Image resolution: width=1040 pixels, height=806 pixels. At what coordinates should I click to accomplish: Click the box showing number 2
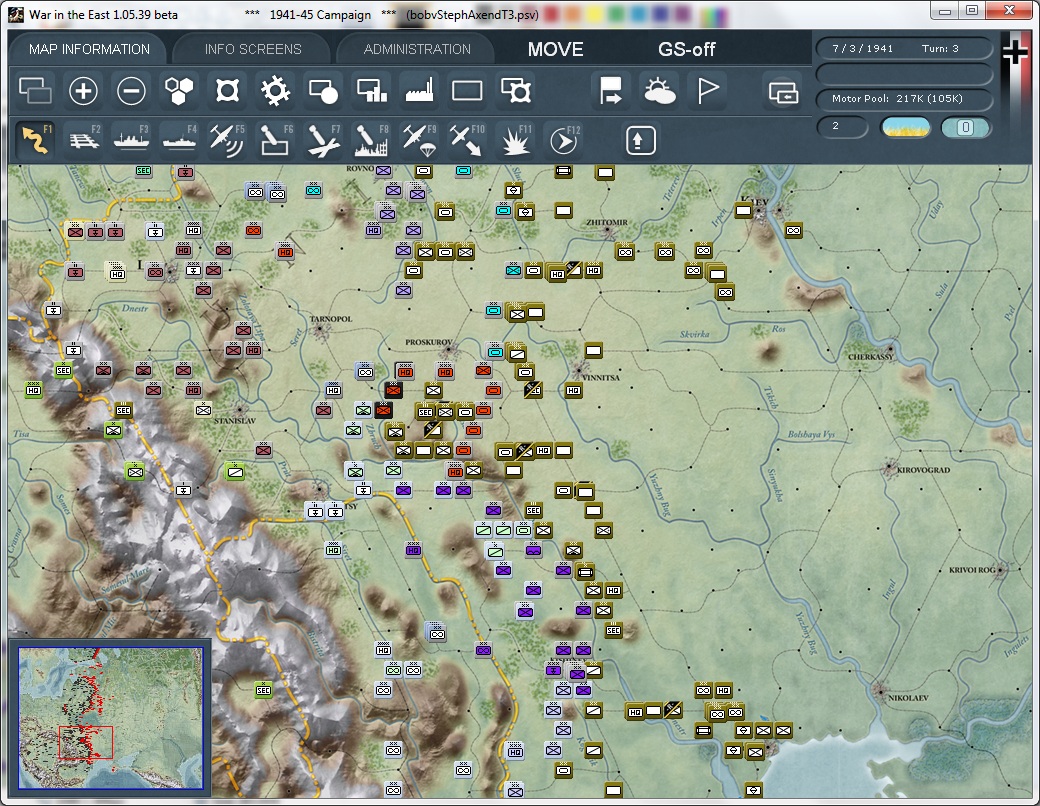842,126
